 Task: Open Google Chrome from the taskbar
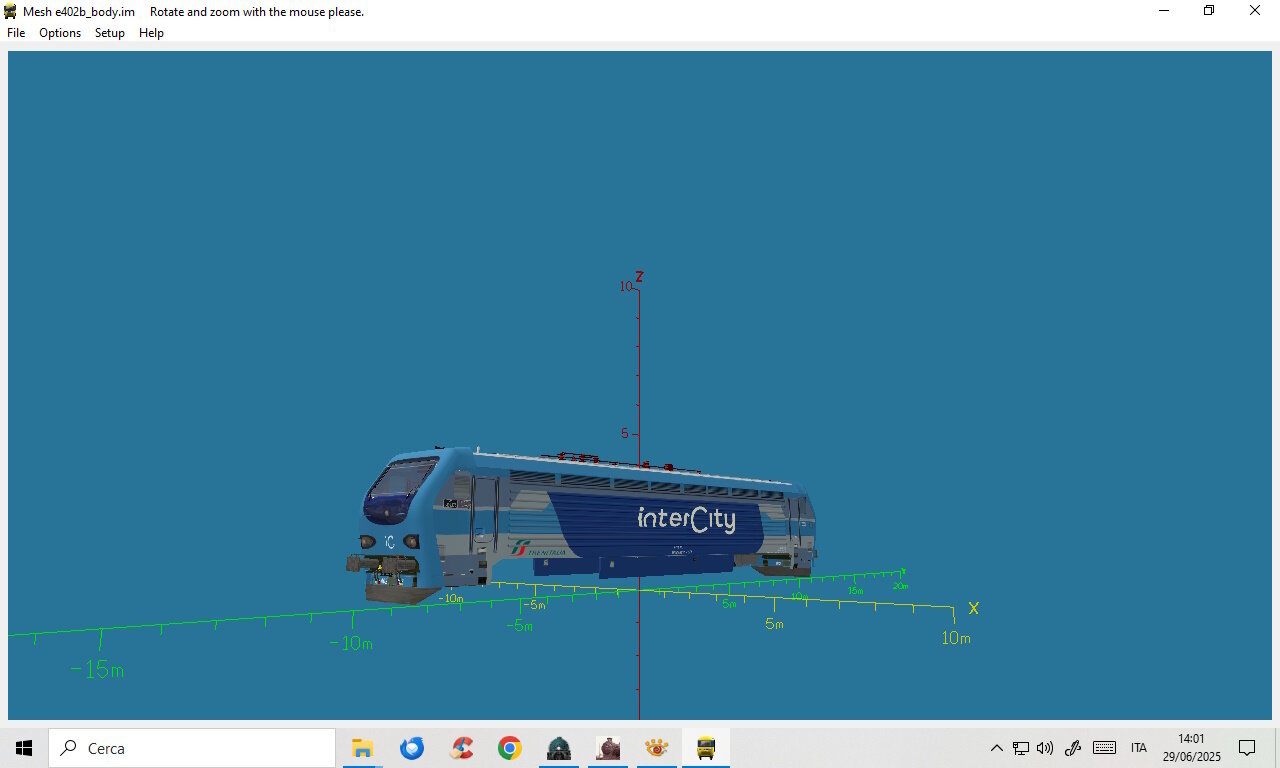pos(510,748)
